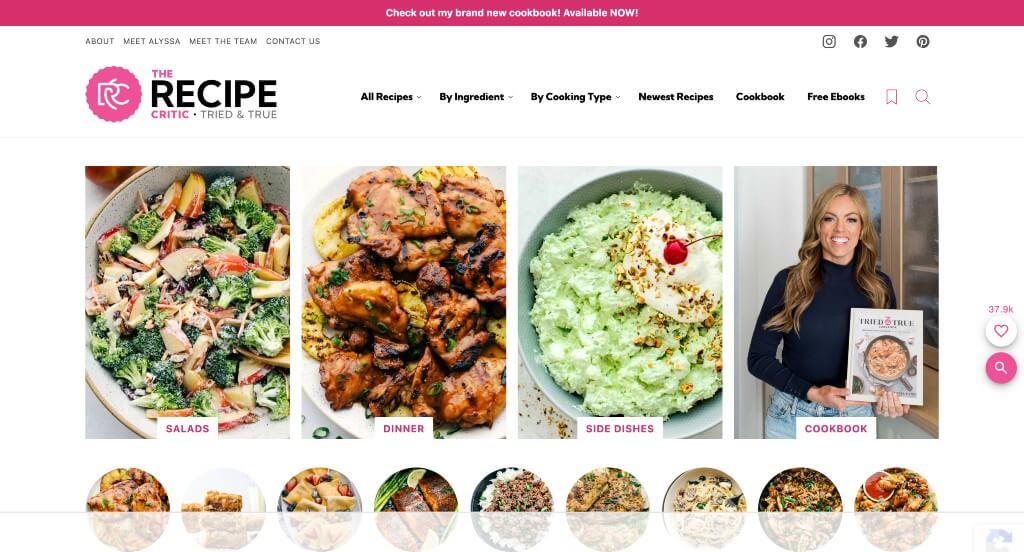1024x552 pixels.
Task: Click the Meet Alyssa link
Action: click(152, 41)
